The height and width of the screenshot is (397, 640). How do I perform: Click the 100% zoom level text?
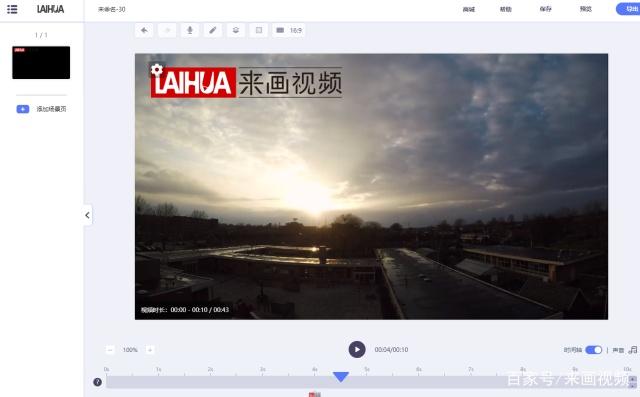[x=130, y=350]
